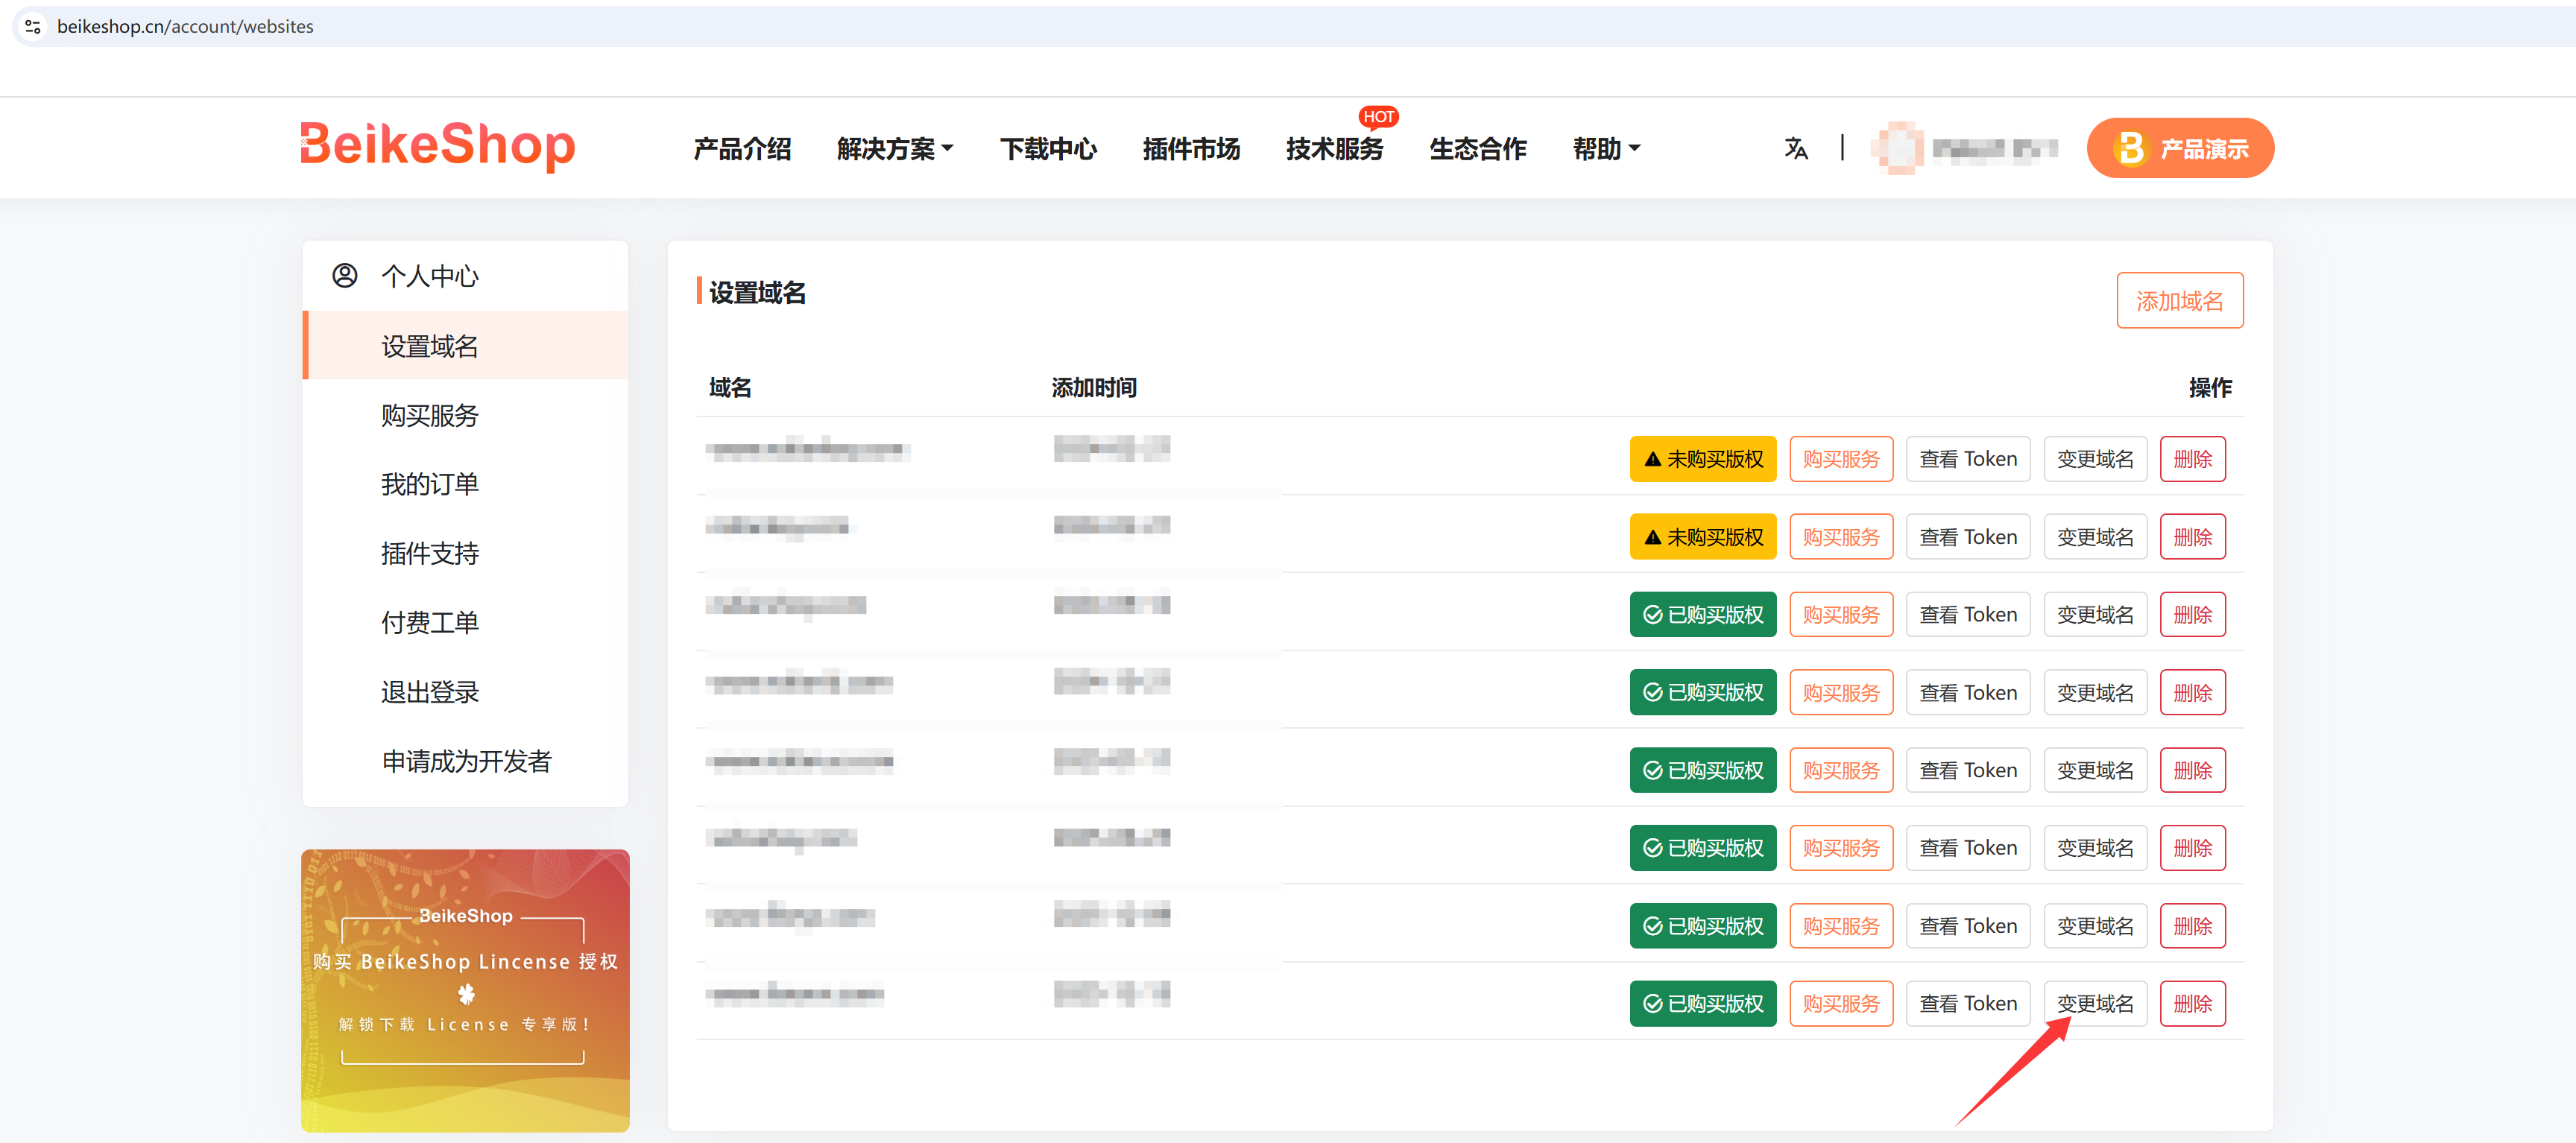This screenshot has height=1143, width=2576.
Task: Click the first 未购买版权 warning badge
Action: pos(1702,459)
